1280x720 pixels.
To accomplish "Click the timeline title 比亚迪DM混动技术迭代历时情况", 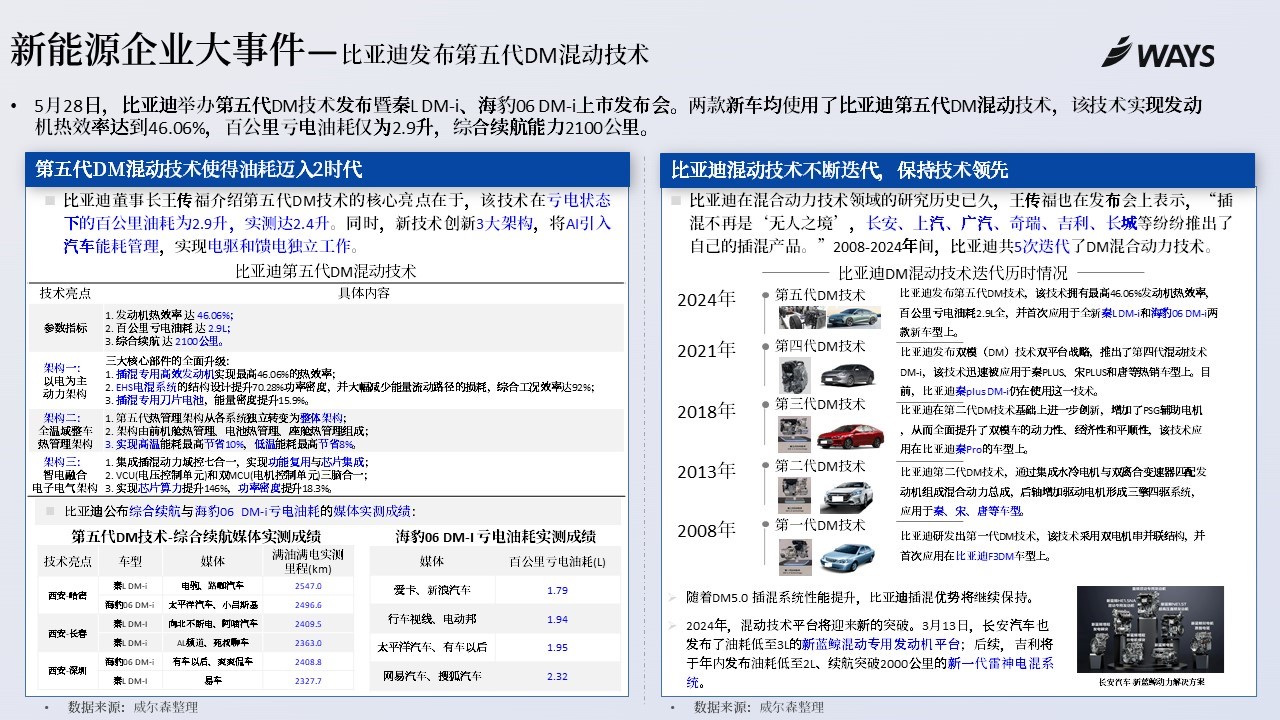I will click(x=952, y=271).
